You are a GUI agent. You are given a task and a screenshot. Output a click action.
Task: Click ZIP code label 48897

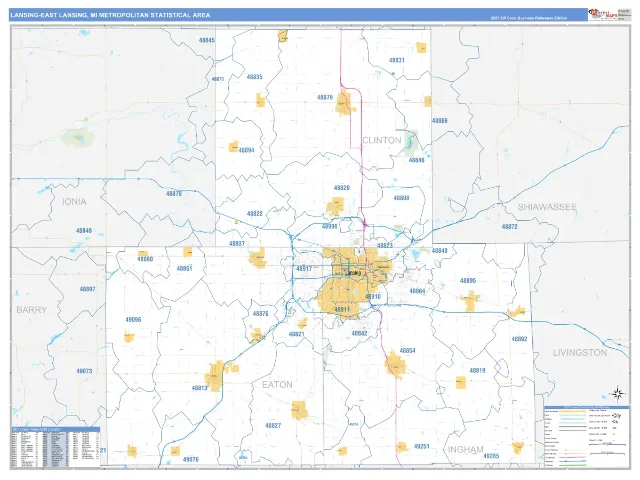coord(87,289)
